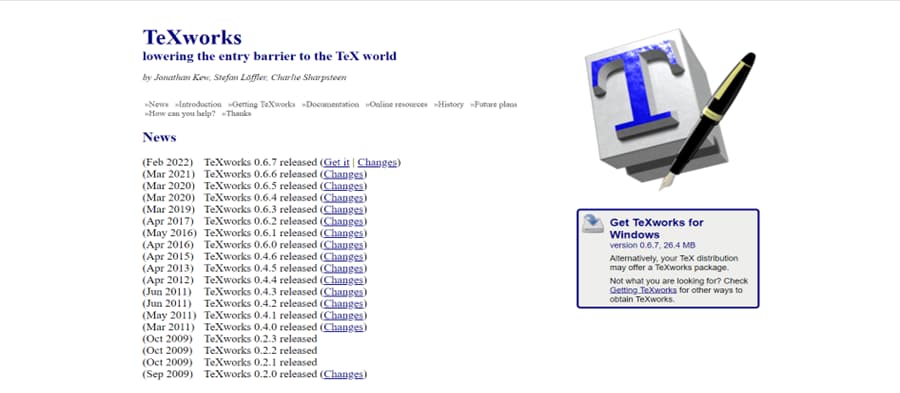Open Changes link for TeXworks 0.6.3

(x=343, y=209)
